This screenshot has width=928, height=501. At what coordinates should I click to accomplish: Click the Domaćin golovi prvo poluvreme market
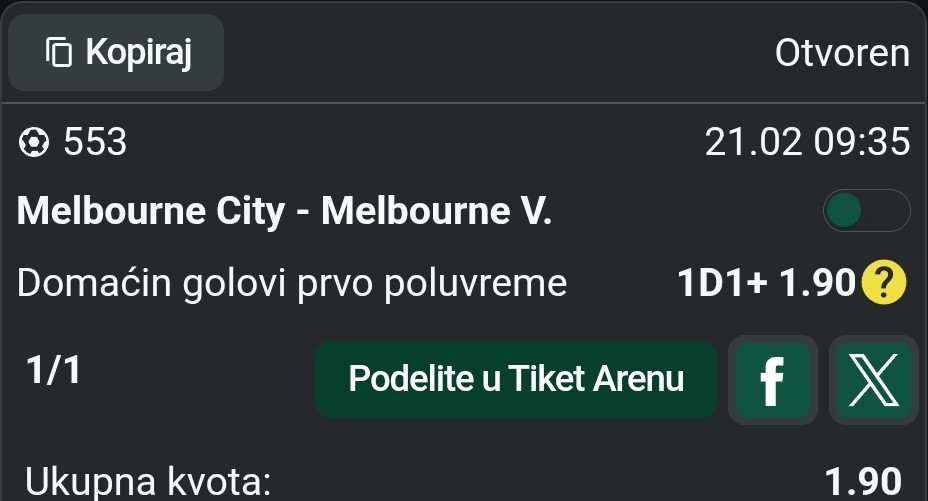(x=292, y=285)
